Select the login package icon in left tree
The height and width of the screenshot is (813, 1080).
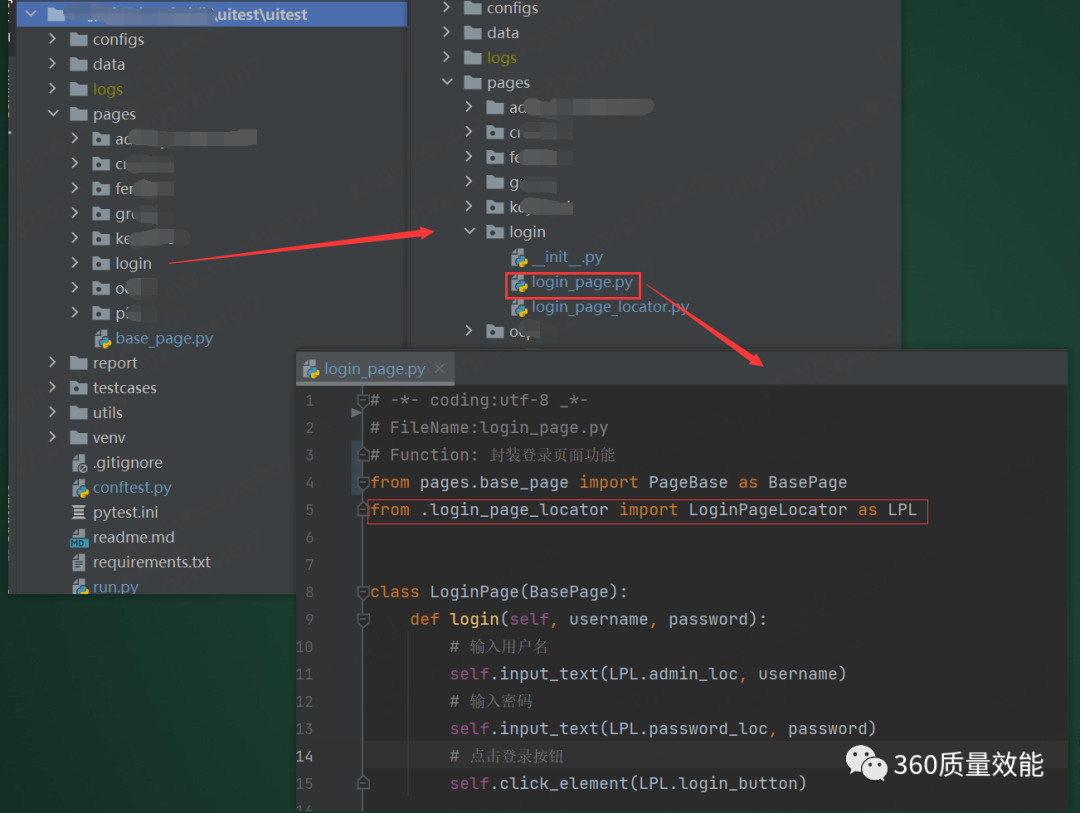point(101,263)
